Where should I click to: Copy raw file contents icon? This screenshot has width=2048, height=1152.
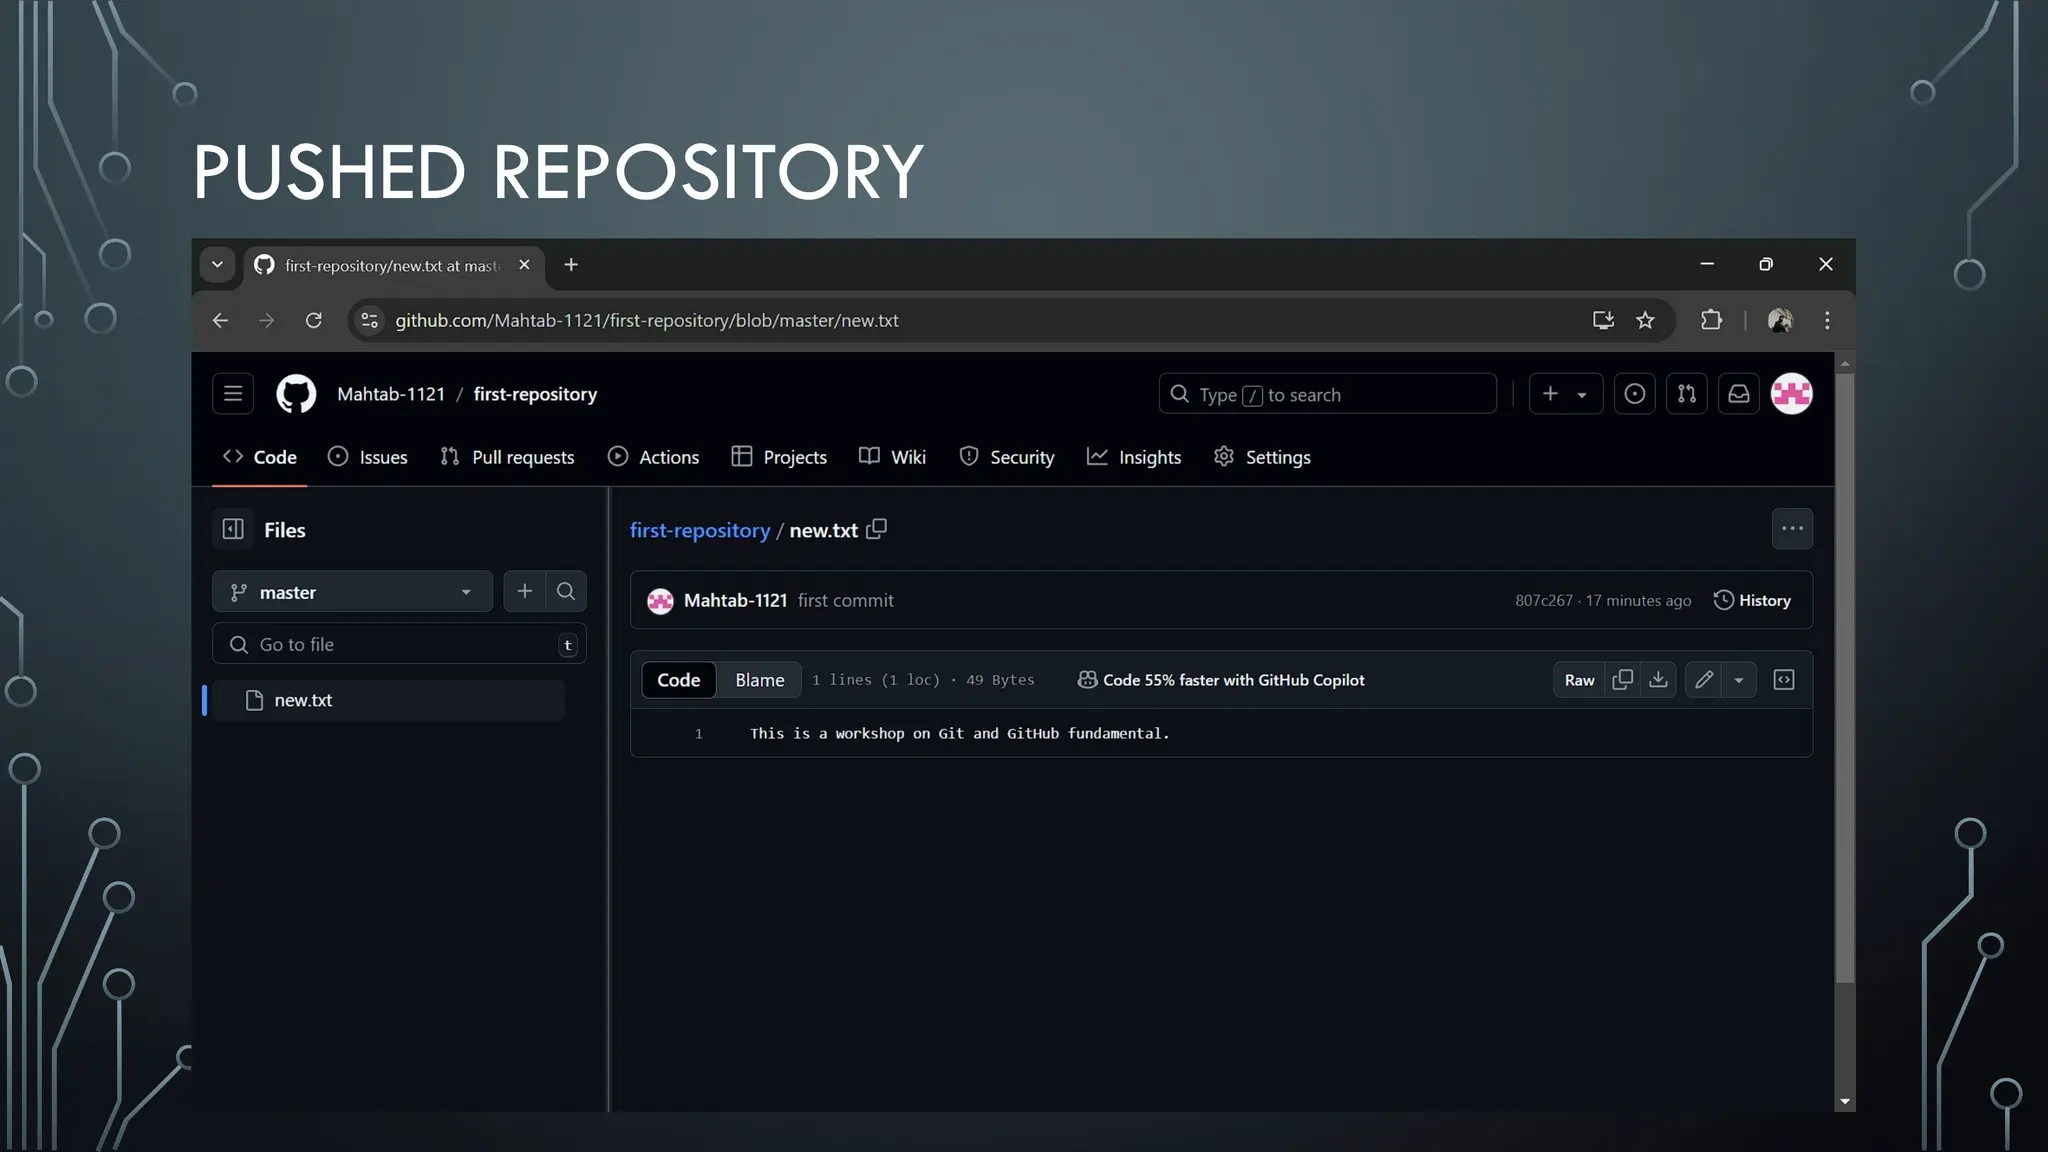coord(1623,680)
